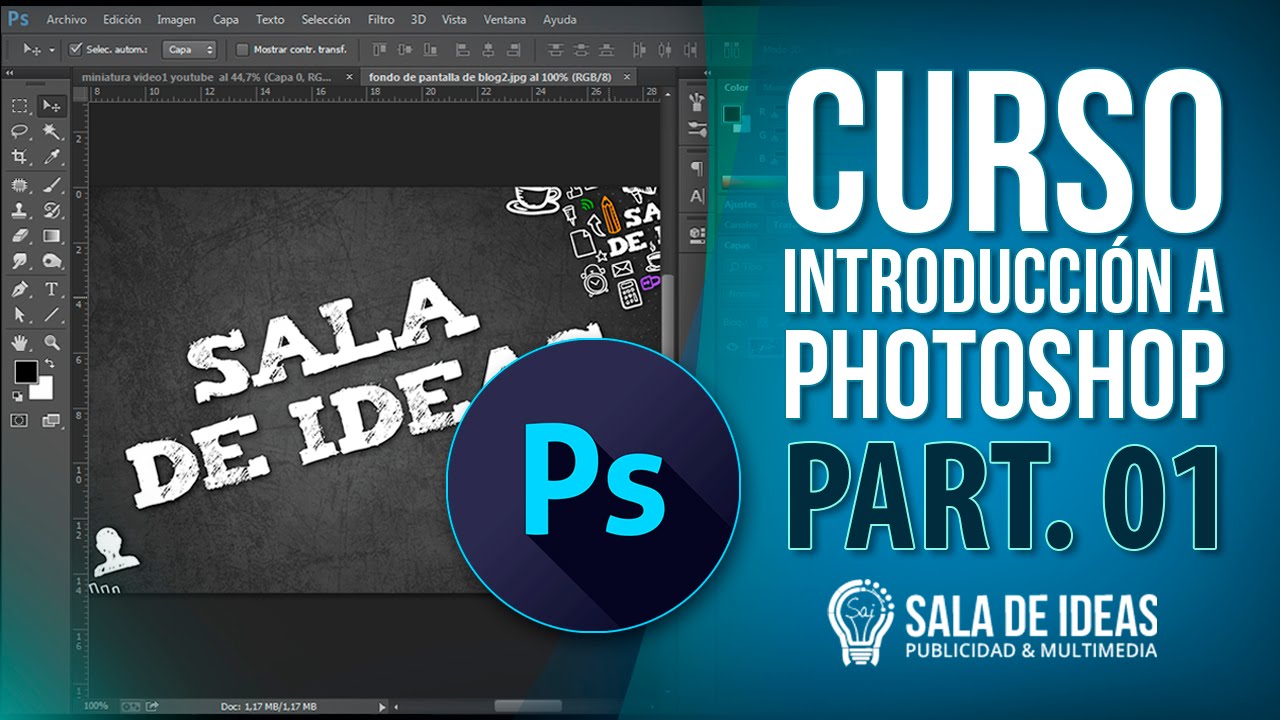Image resolution: width=1280 pixels, height=720 pixels.
Task: Click Align left edges icon
Action: click(464, 49)
